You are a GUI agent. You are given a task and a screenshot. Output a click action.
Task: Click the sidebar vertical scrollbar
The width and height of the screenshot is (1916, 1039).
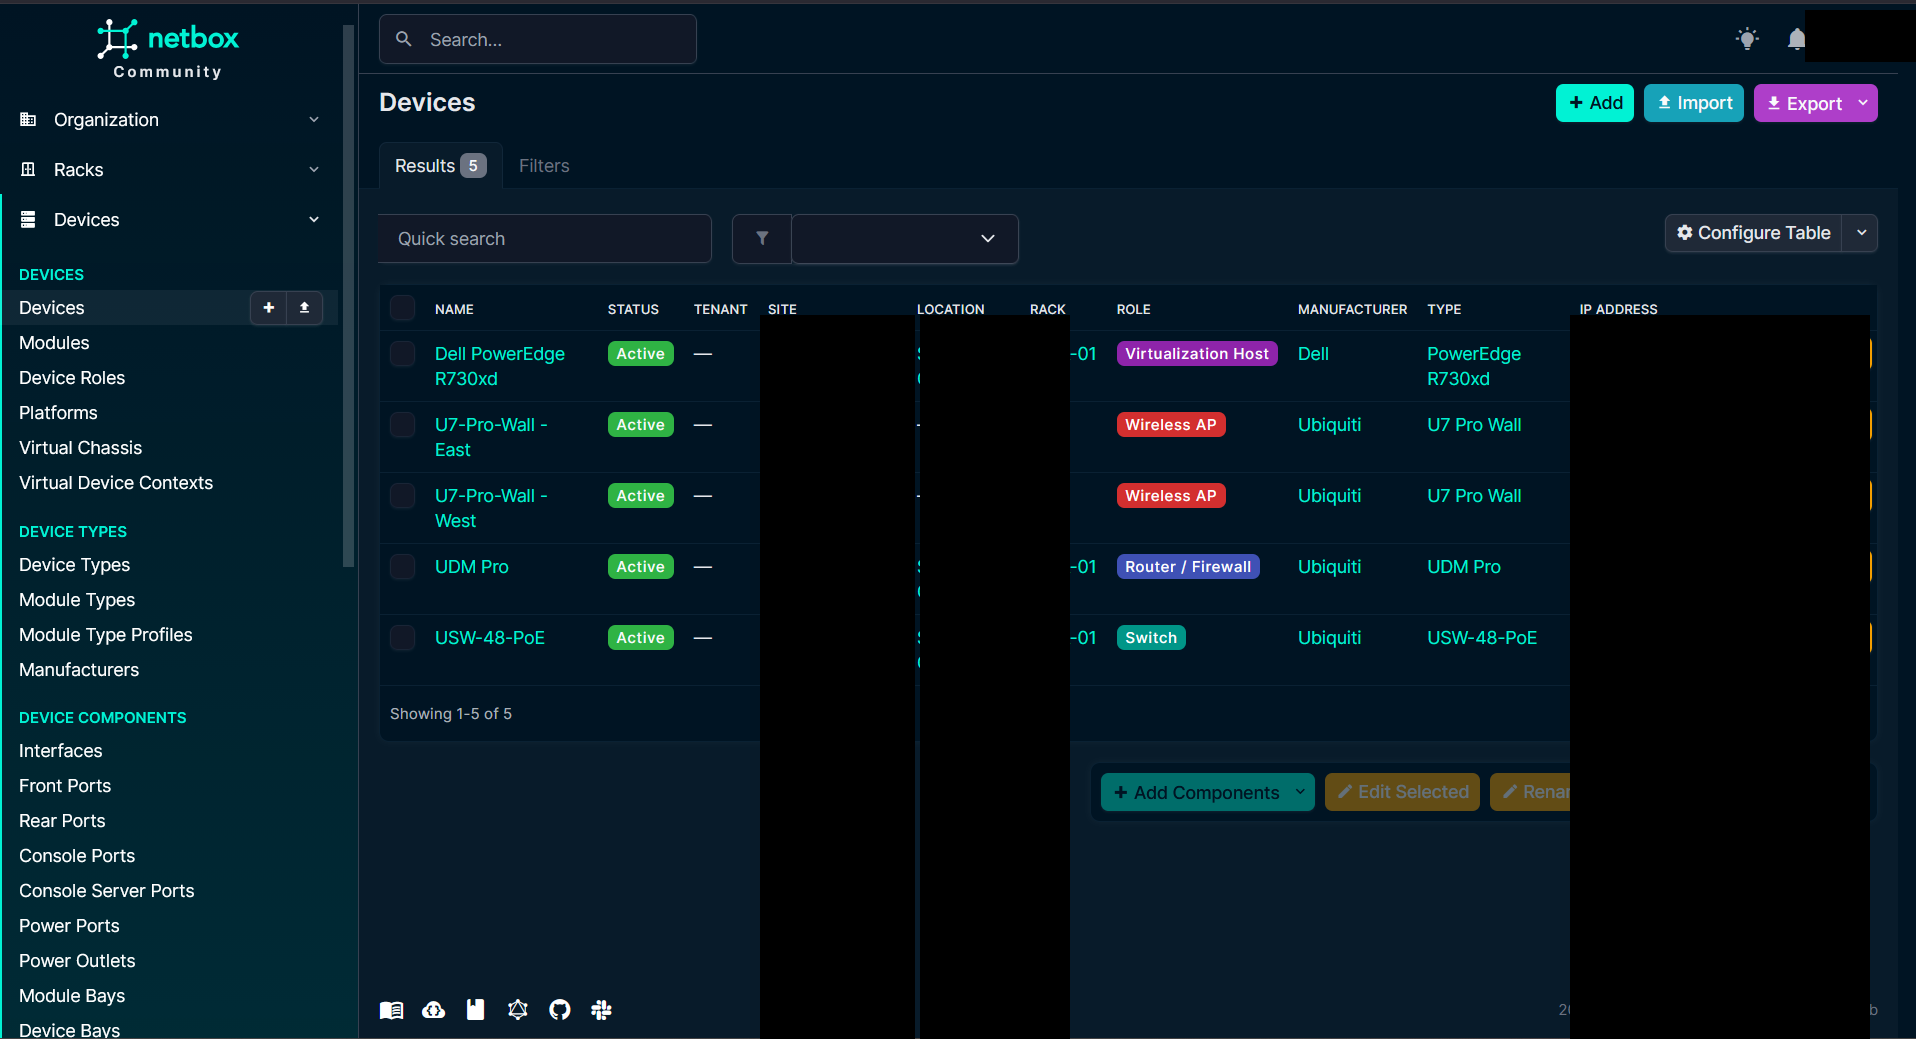[348, 296]
